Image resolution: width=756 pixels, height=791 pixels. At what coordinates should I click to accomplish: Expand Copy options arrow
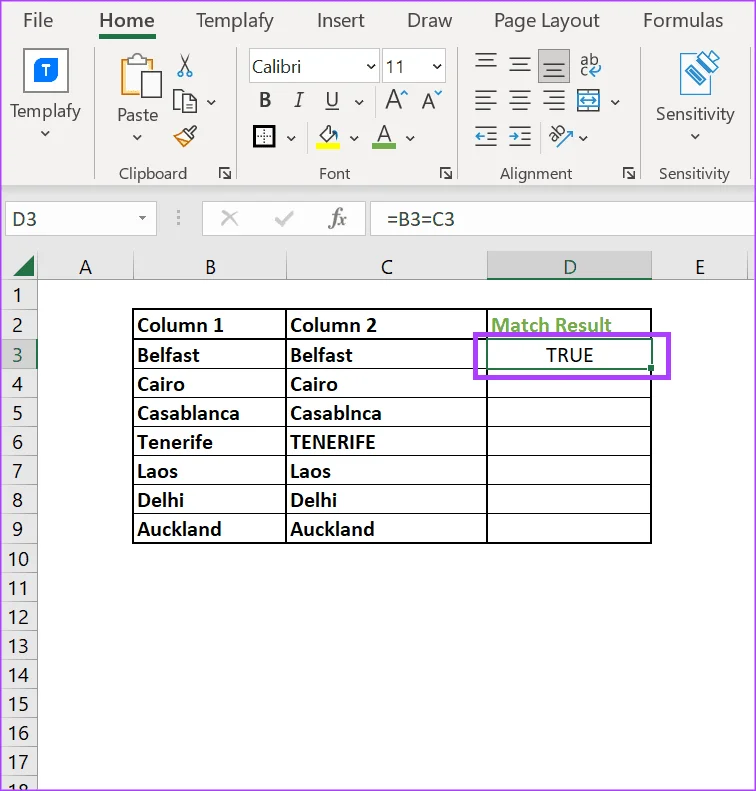point(211,102)
